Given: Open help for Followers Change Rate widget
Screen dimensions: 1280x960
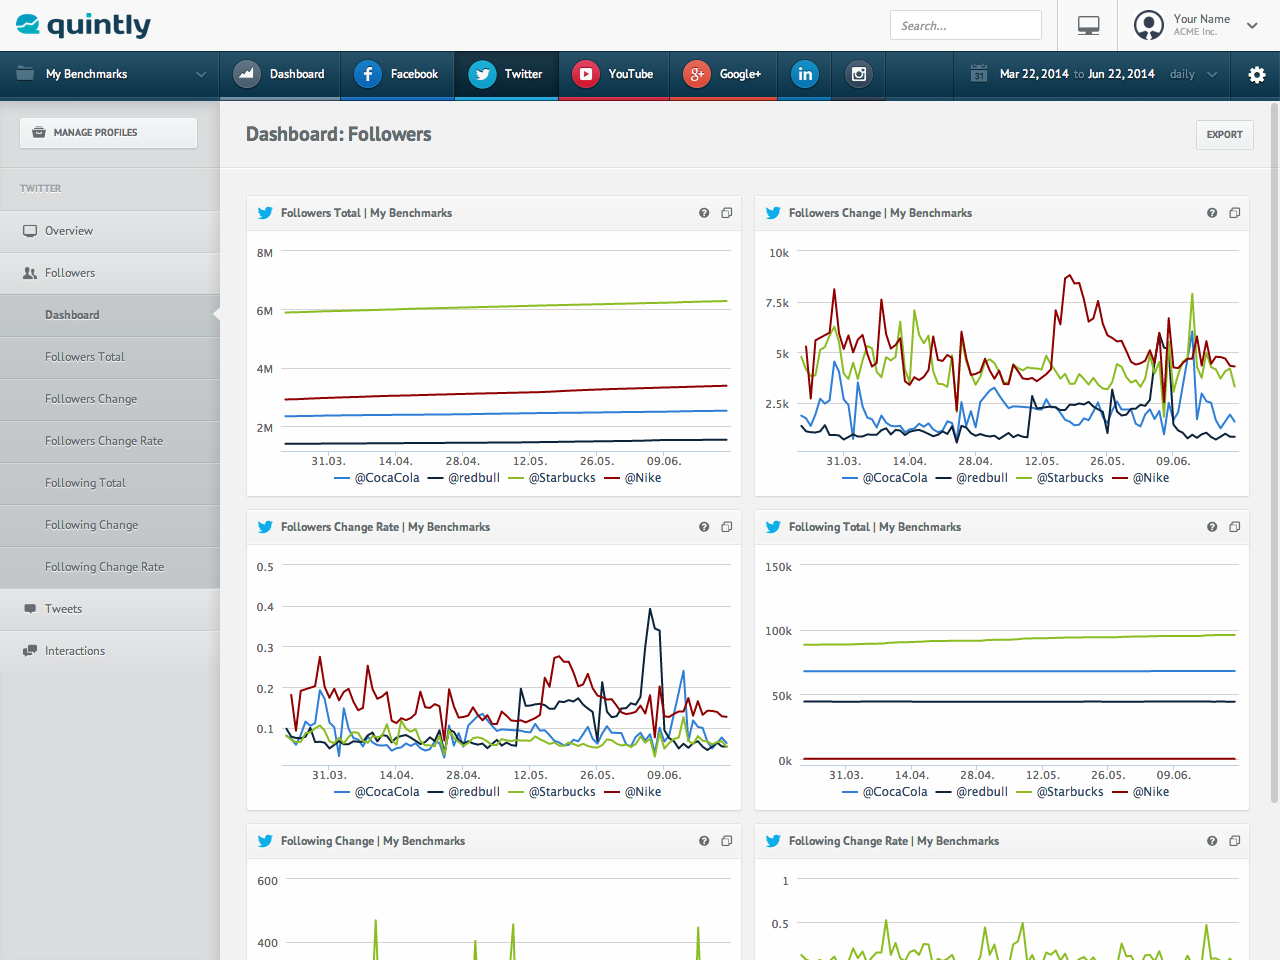Looking at the screenshot, I should point(704,527).
